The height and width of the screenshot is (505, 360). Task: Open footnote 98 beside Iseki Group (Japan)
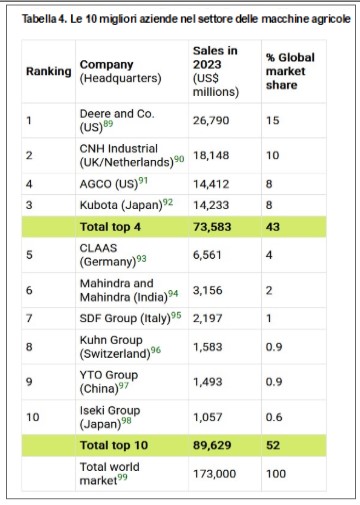click(x=126, y=421)
